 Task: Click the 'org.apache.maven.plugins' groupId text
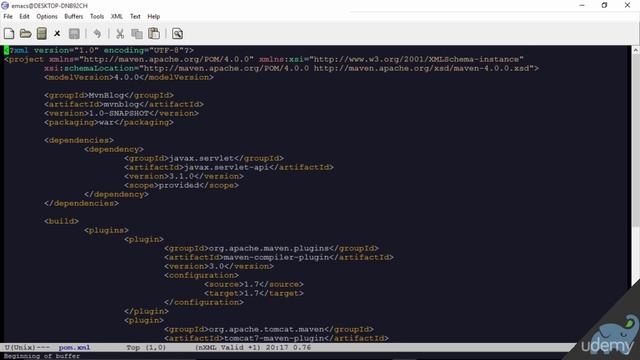tap(269, 248)
